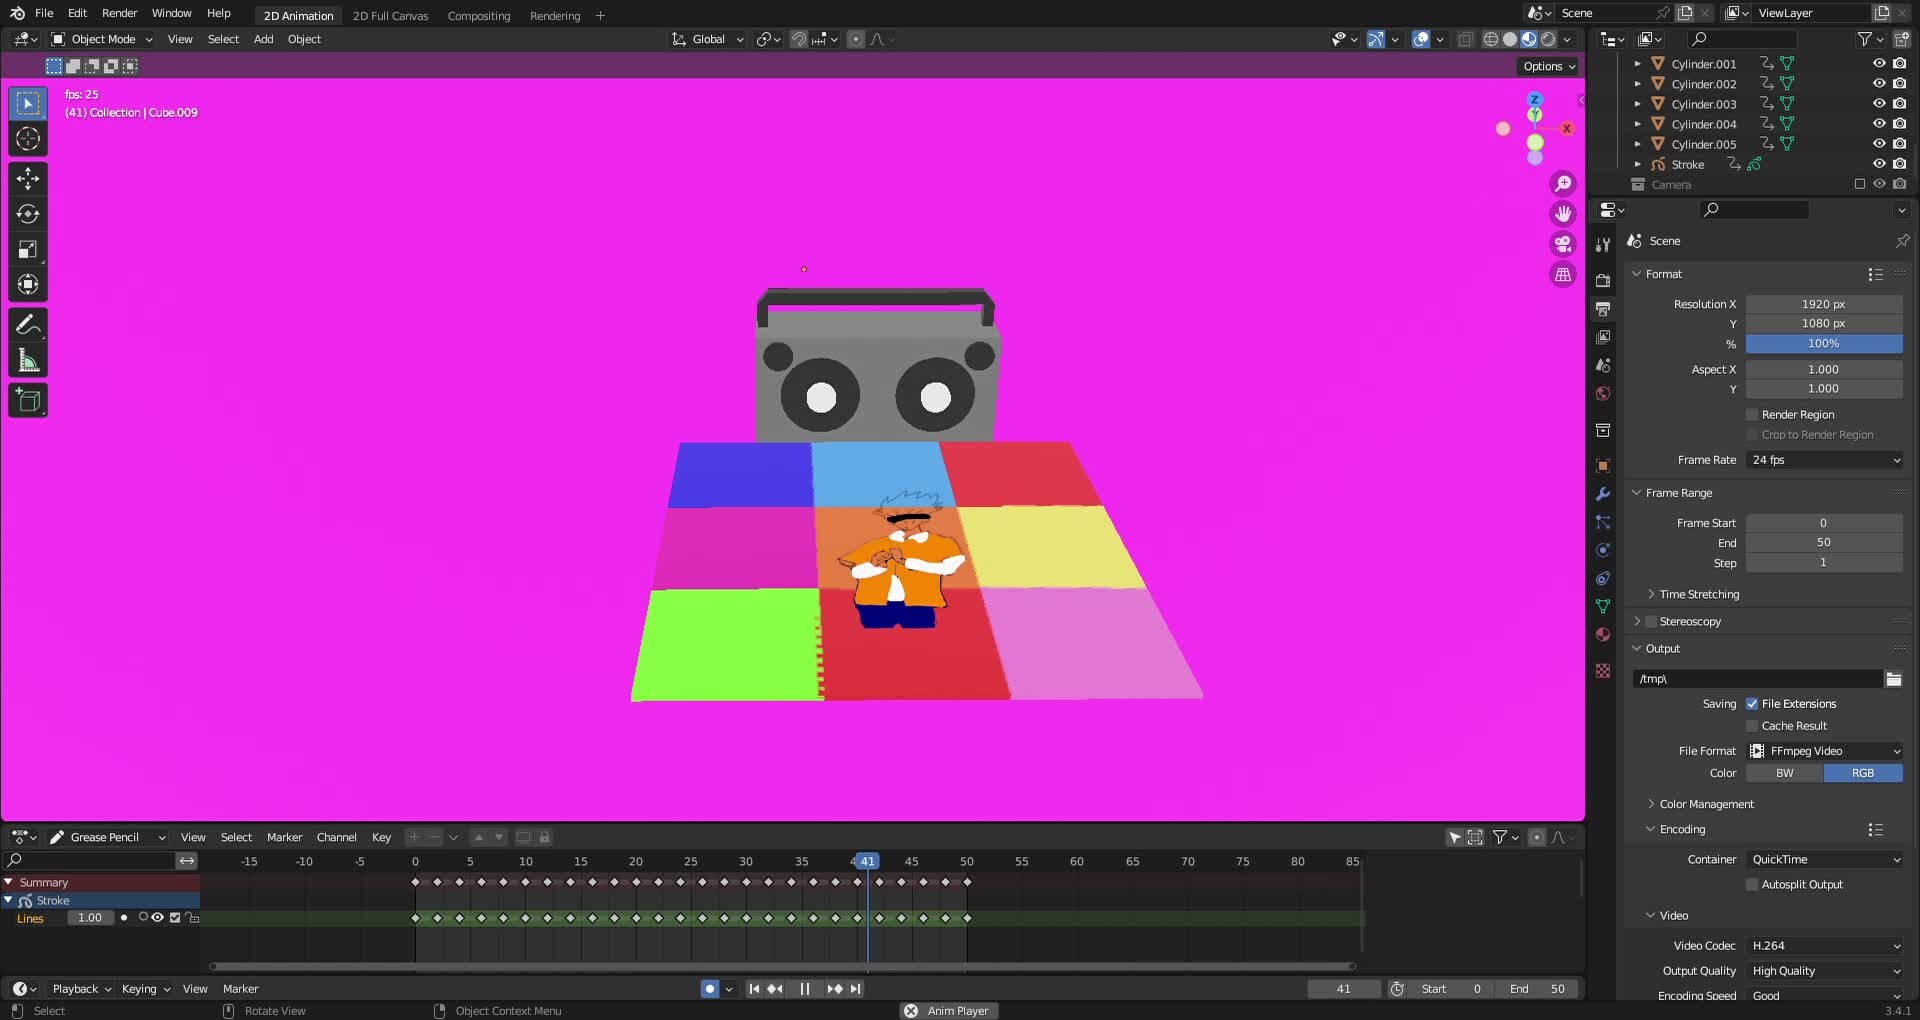The height and width of the screenshot is (1020, 1920).
Task: Click the Options button in the viewport header
Action: pos(1546,66)
